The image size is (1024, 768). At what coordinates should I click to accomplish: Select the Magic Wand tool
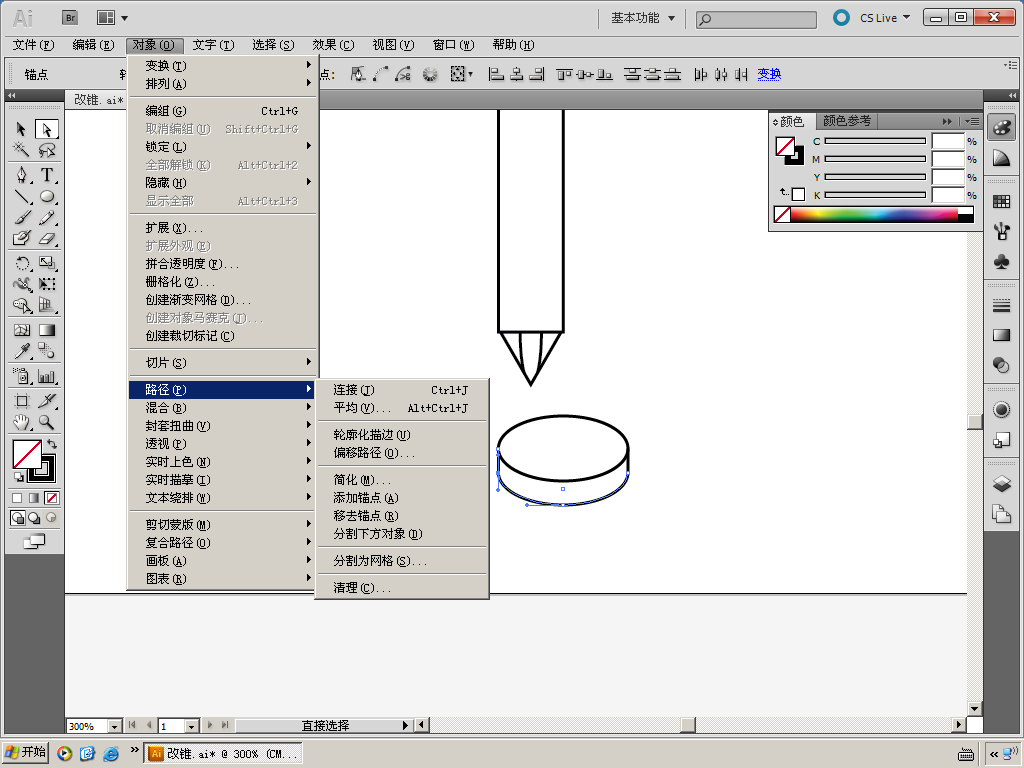coord(21,150)
